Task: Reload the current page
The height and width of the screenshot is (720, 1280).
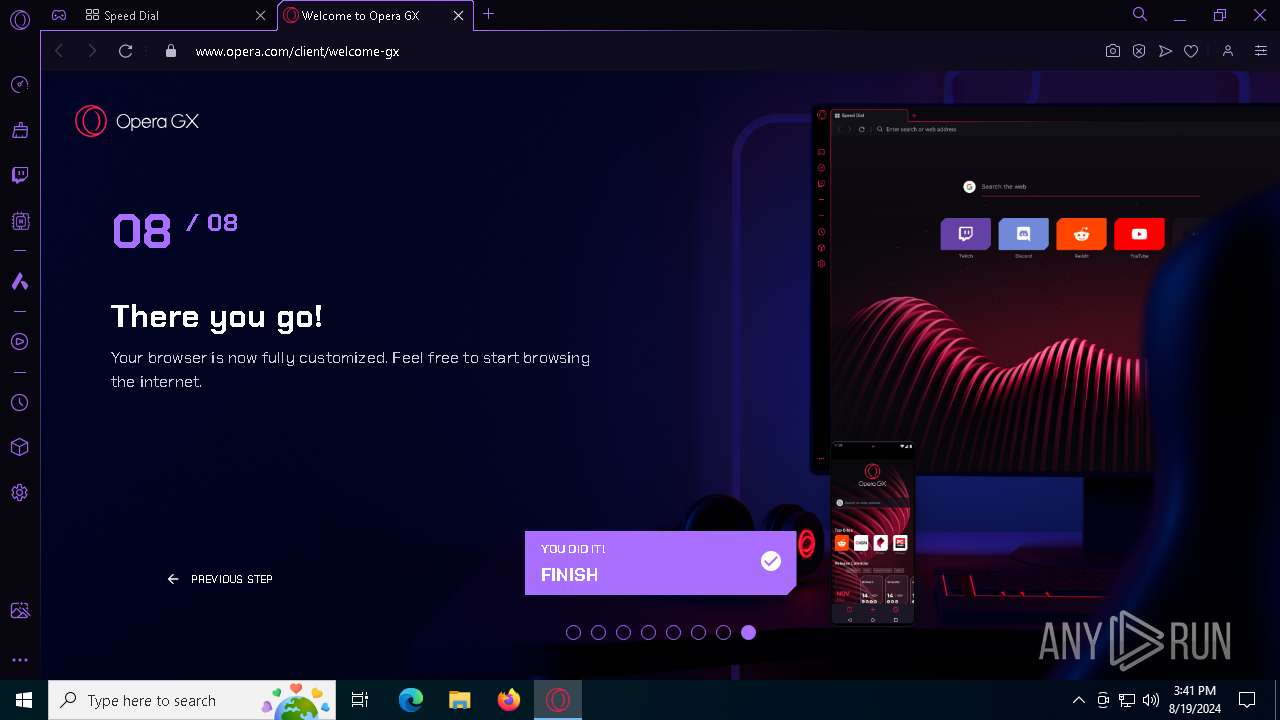Action: 125,51
